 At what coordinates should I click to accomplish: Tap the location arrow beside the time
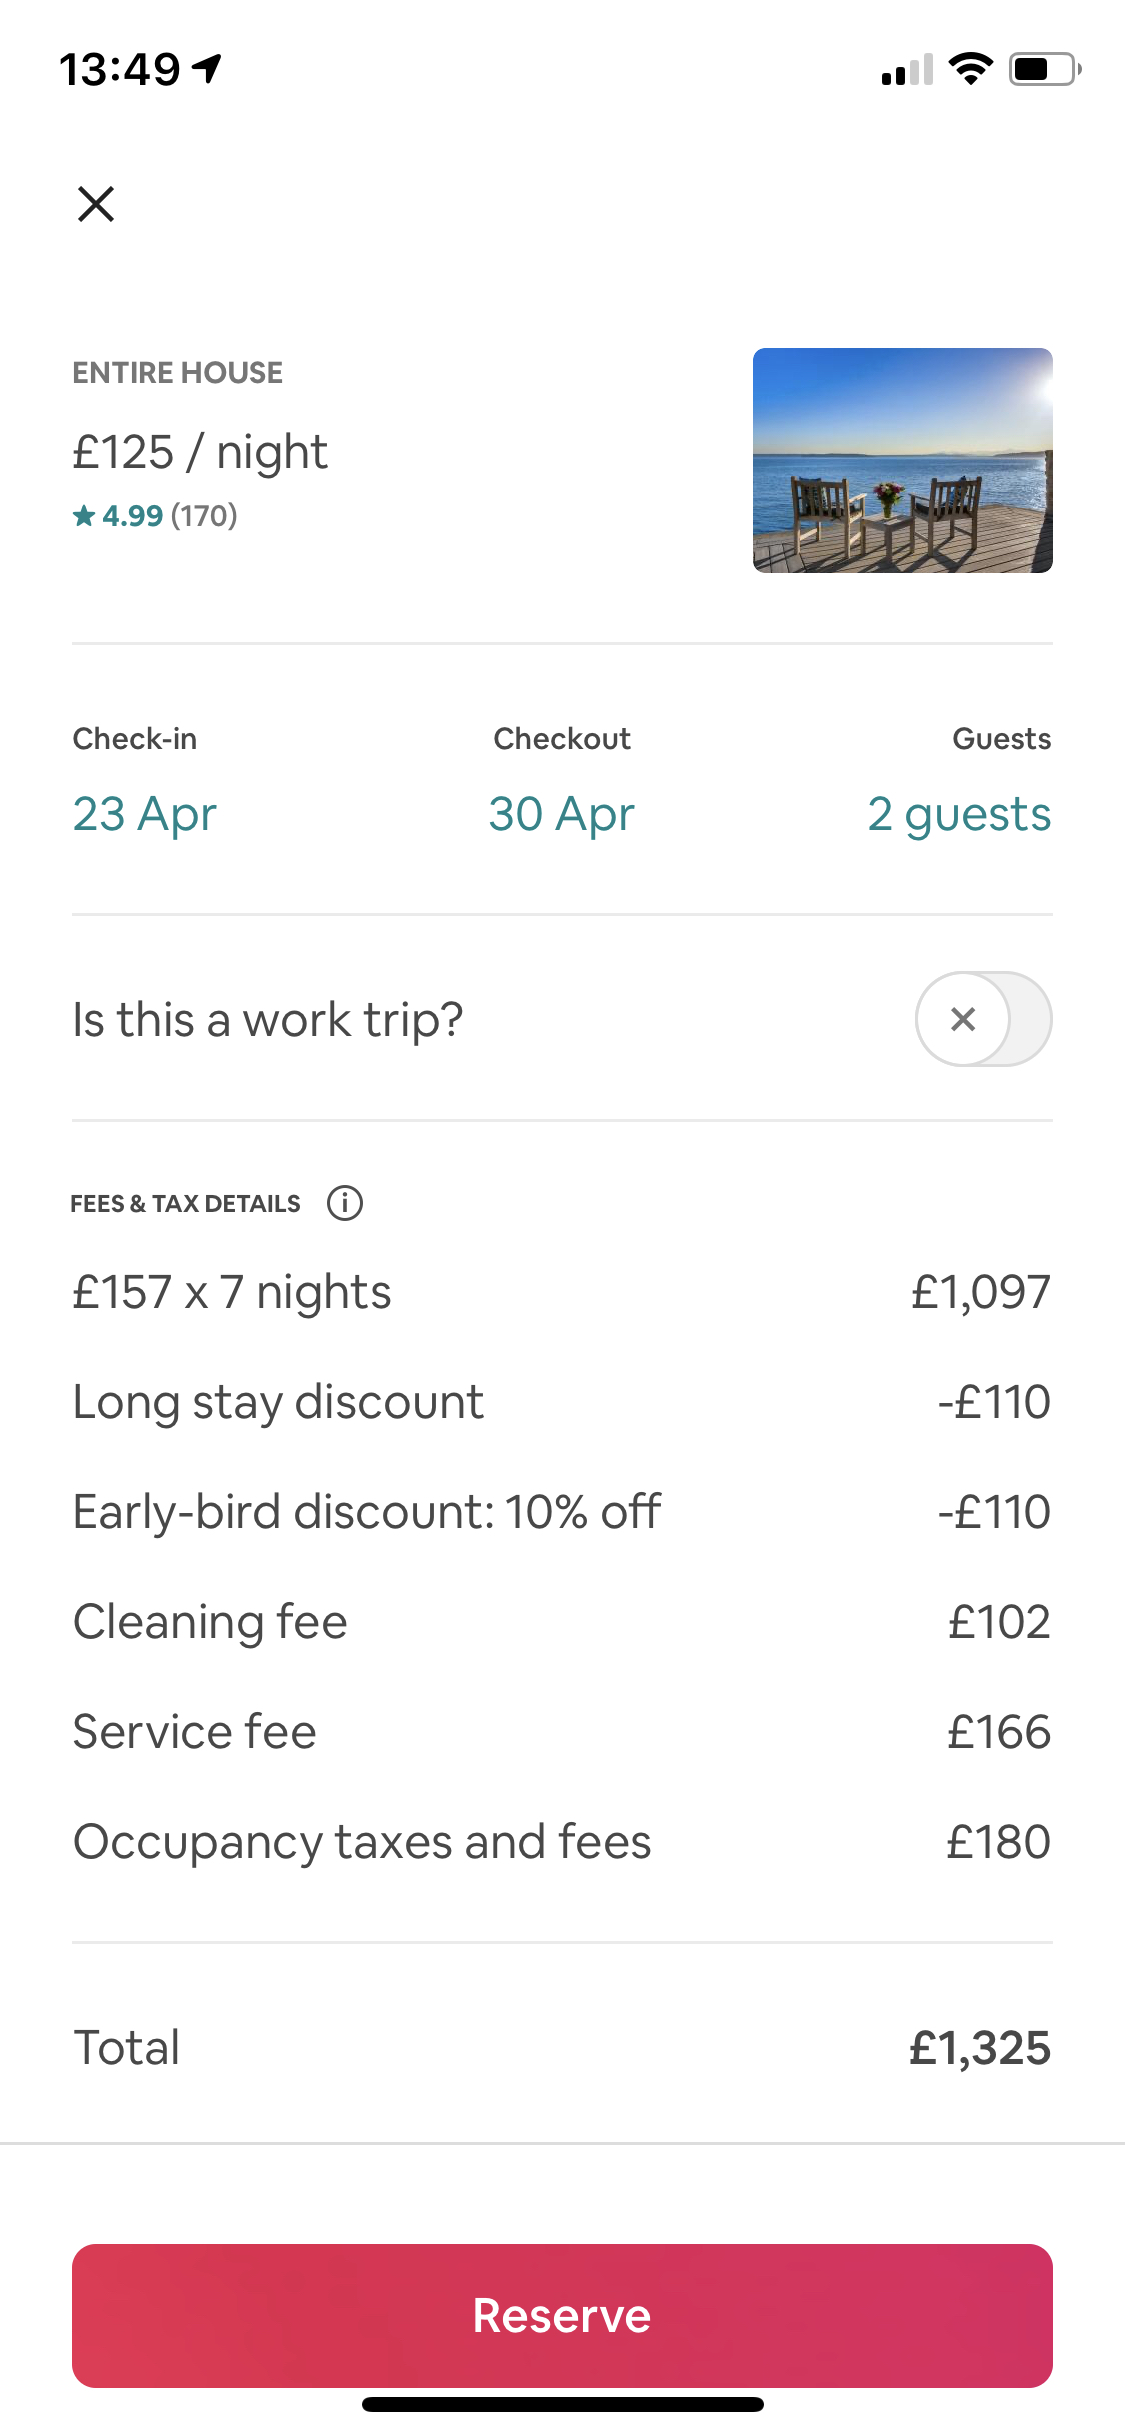pyautogui.click(x=207, y=68)
